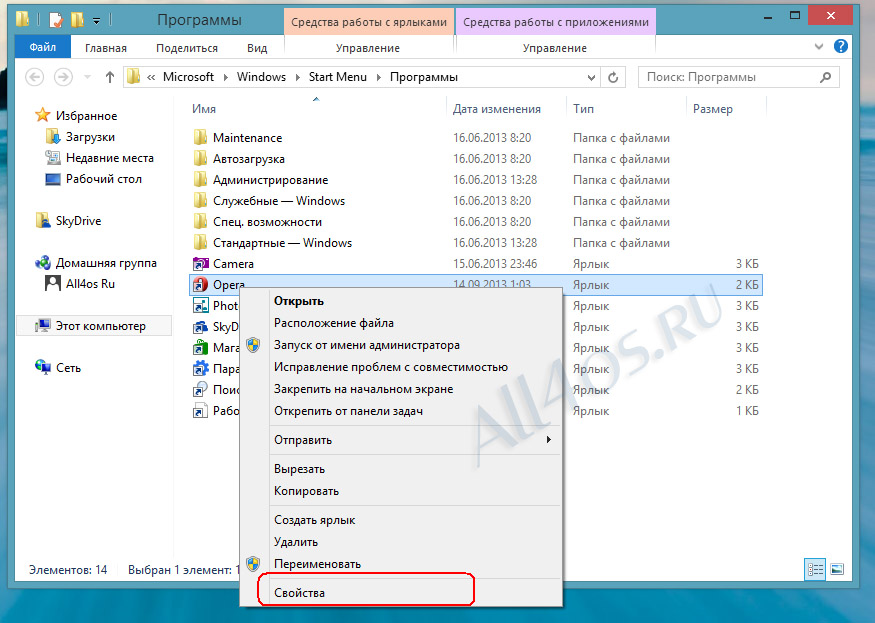Click the new folder quick access icon

click(x=78, y=20)
